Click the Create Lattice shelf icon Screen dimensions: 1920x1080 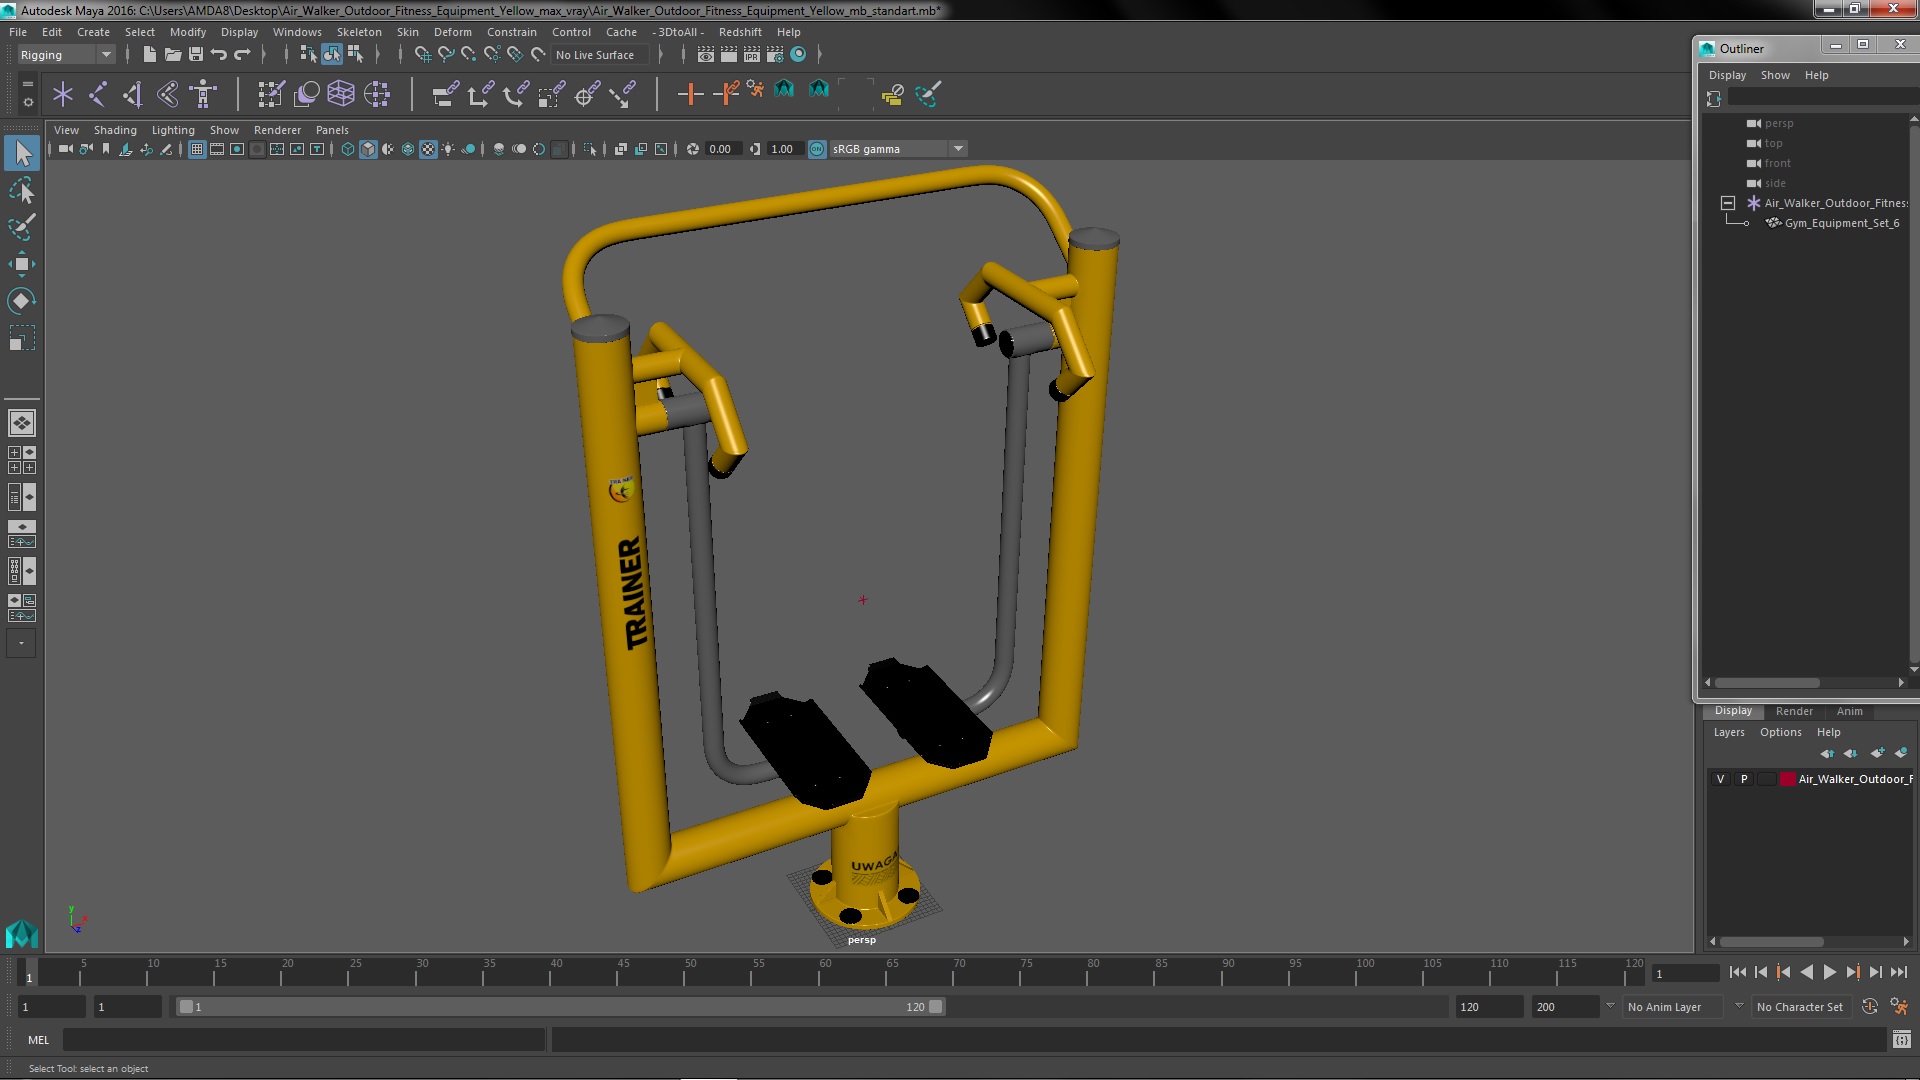341,94
